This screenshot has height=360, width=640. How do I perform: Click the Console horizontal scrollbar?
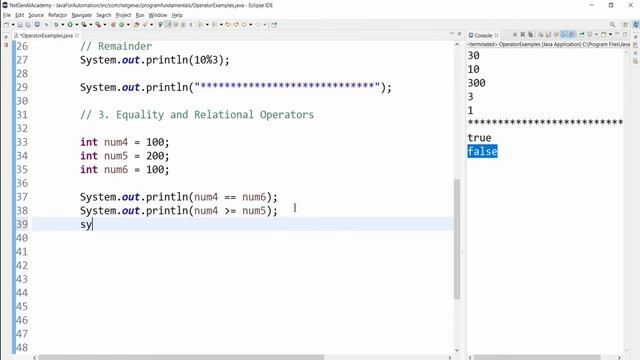click(537, 357)
